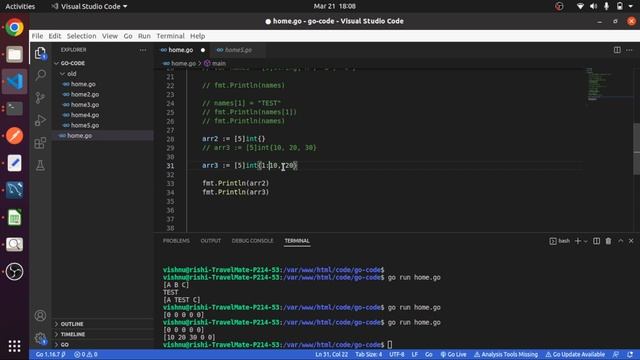
Task: Open the system menu arrow in top bar
Action: pos(631,6)
